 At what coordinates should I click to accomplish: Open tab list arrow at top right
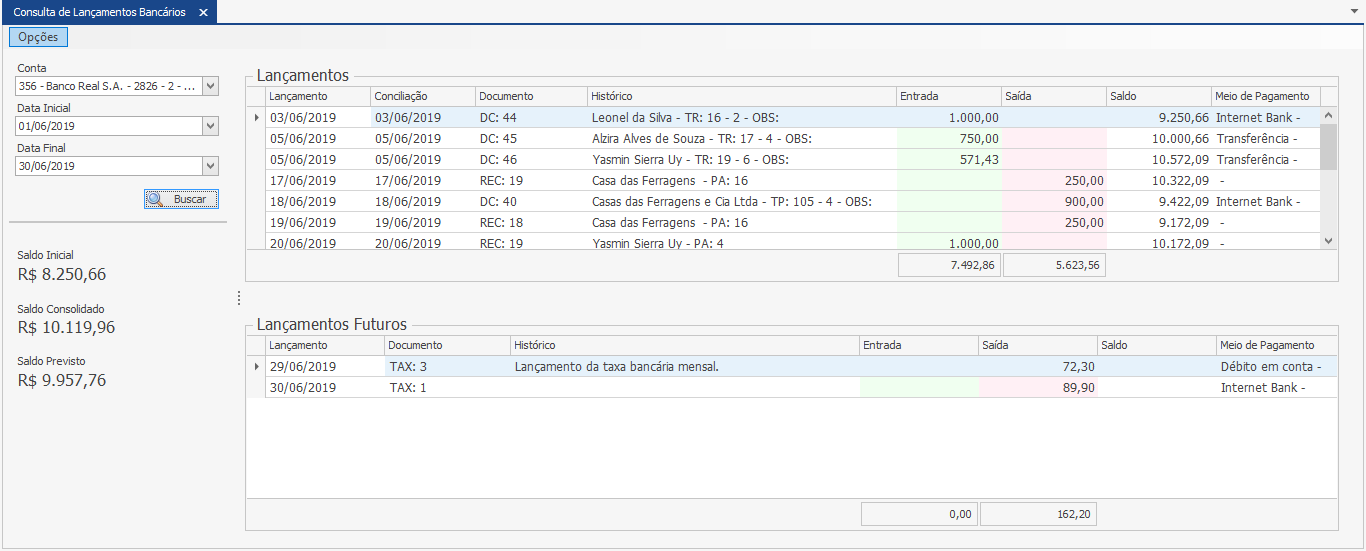tap(1353, 8)
